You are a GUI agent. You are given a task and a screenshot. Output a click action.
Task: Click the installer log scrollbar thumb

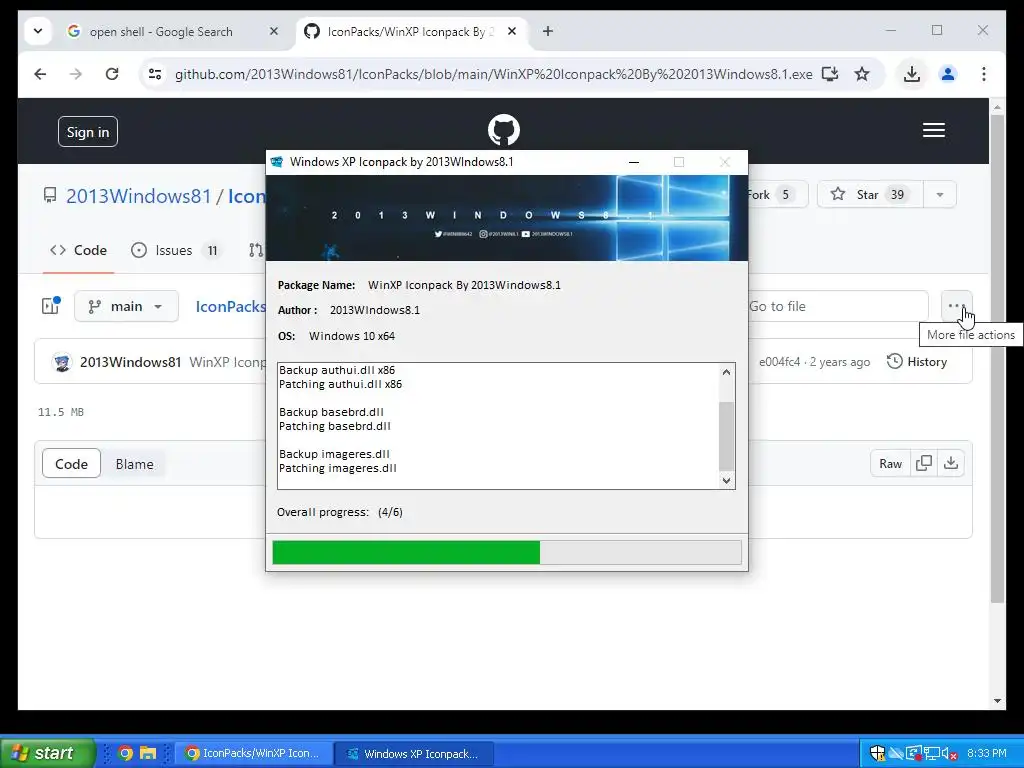pos(726,436)
